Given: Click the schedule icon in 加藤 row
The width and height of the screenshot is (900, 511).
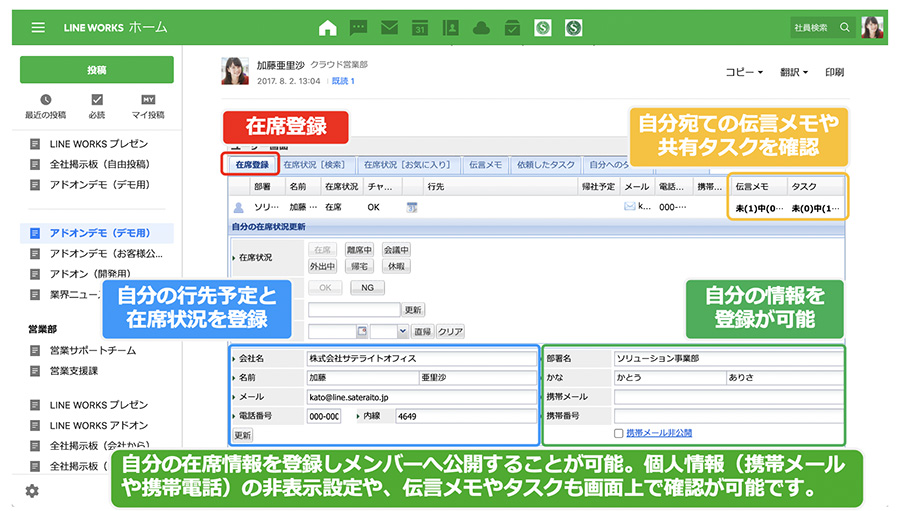Looking at the screenshot, I should pyautogui.click(x=412, y=207).
